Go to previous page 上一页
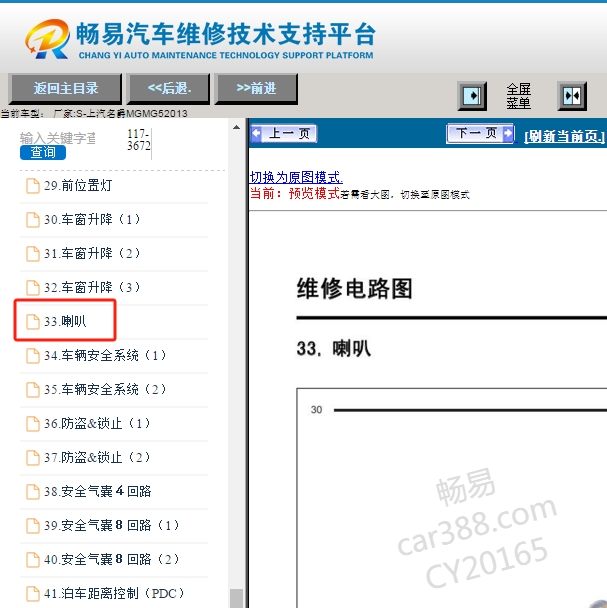The height and width of the screenshot is (608, 607). (x=284, y=134)
